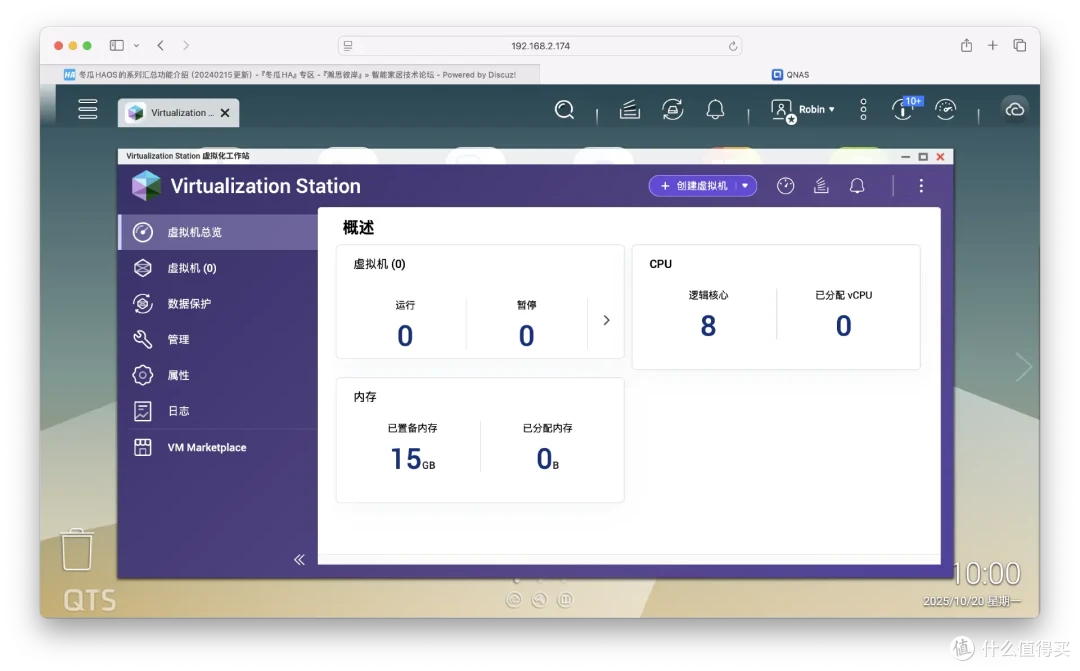Switch to 冬瓜HAOS forum Safari tab
The image size is (1080, 671).
click(290, 74)
